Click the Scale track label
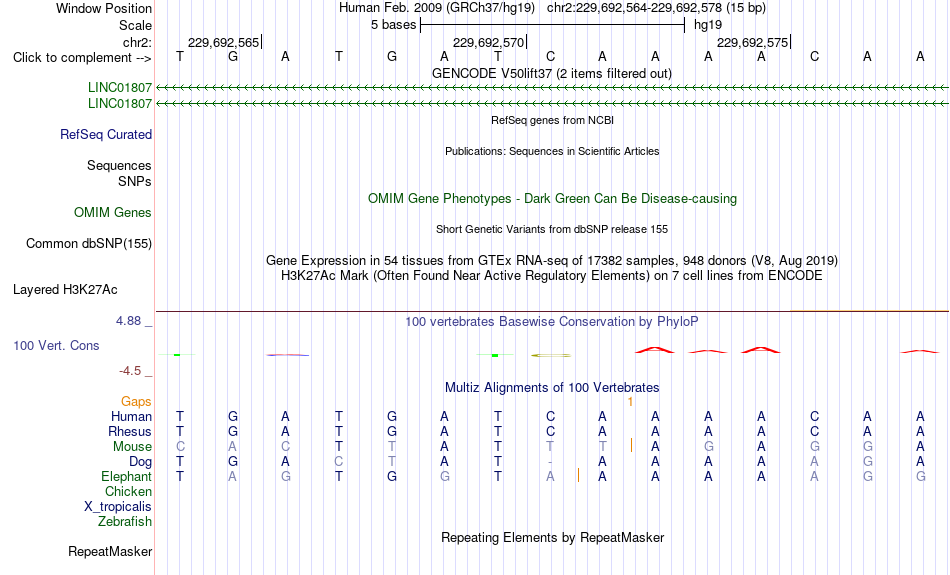 (x=135, y=25)
